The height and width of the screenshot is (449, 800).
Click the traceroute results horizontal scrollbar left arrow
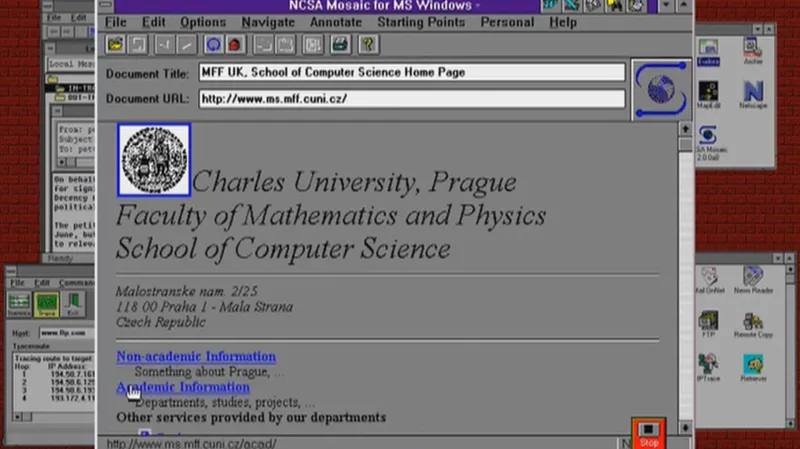pyautogui.click(x=18, y=417)
